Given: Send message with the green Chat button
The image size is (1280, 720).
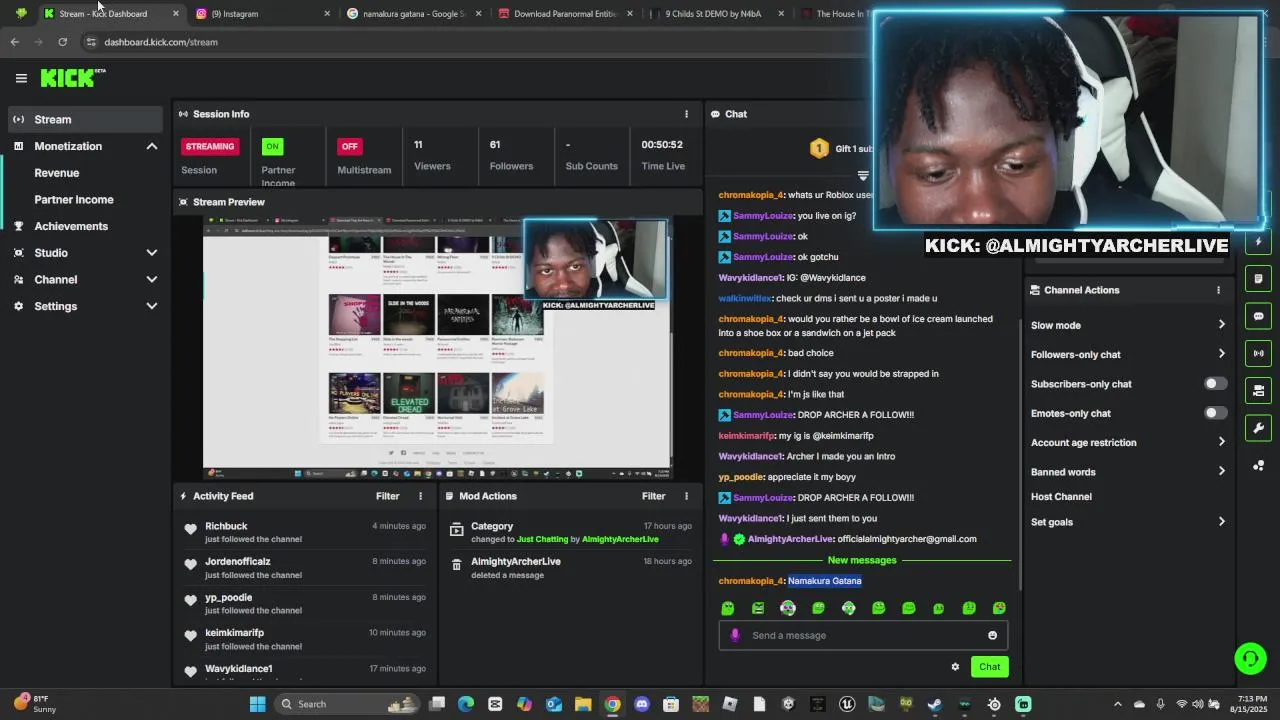Looking at the screenshot, I should pos(989,667).
